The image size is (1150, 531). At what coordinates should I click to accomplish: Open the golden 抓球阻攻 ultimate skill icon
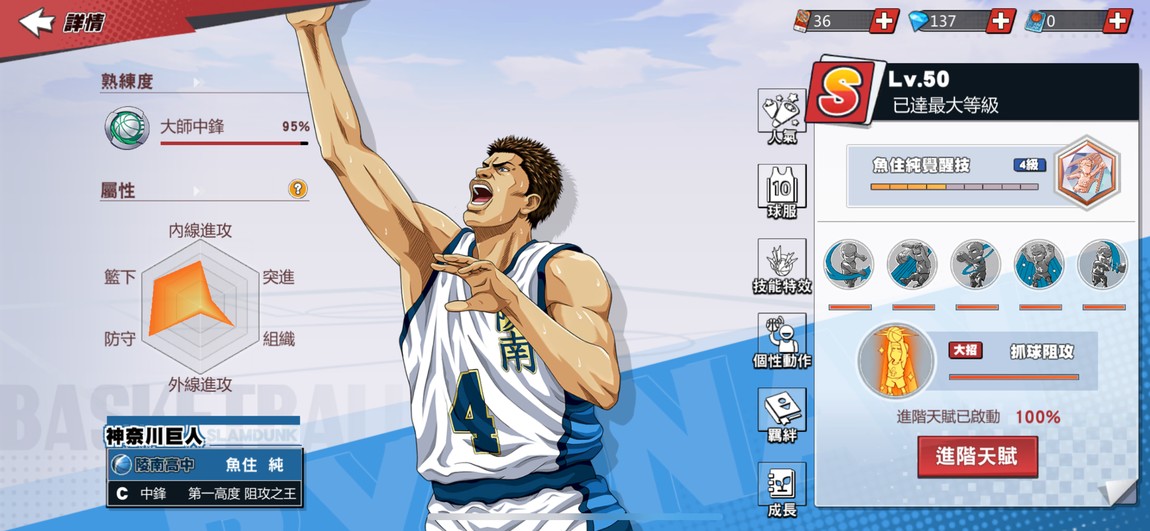click(896, 360)
